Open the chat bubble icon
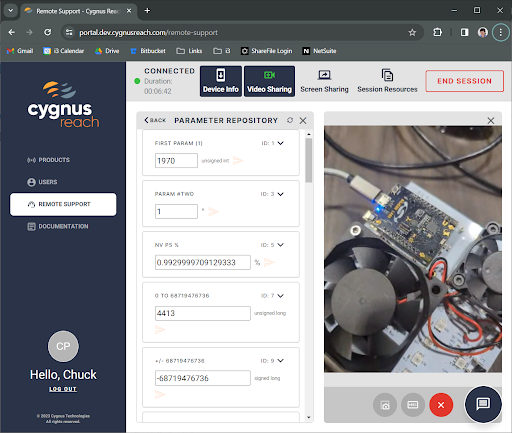This screenshot has height=433, width=512. click(483, 404)
